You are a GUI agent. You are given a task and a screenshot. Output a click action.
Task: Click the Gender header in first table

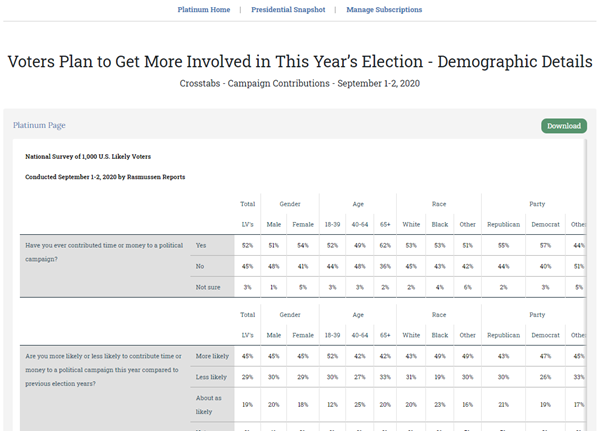290,204
